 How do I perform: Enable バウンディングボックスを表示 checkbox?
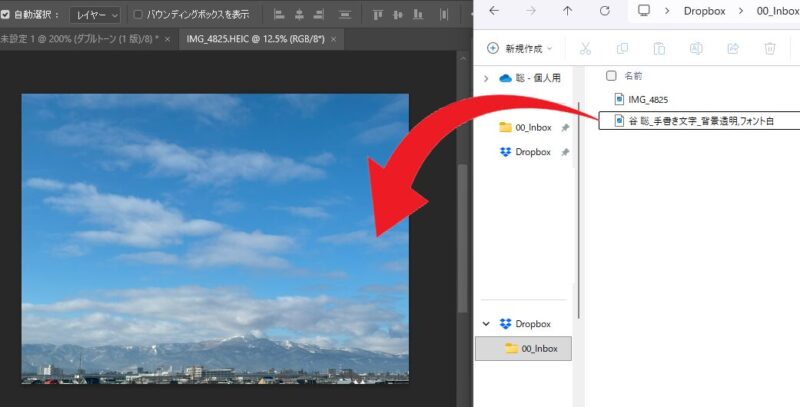(x=139, y=15)
